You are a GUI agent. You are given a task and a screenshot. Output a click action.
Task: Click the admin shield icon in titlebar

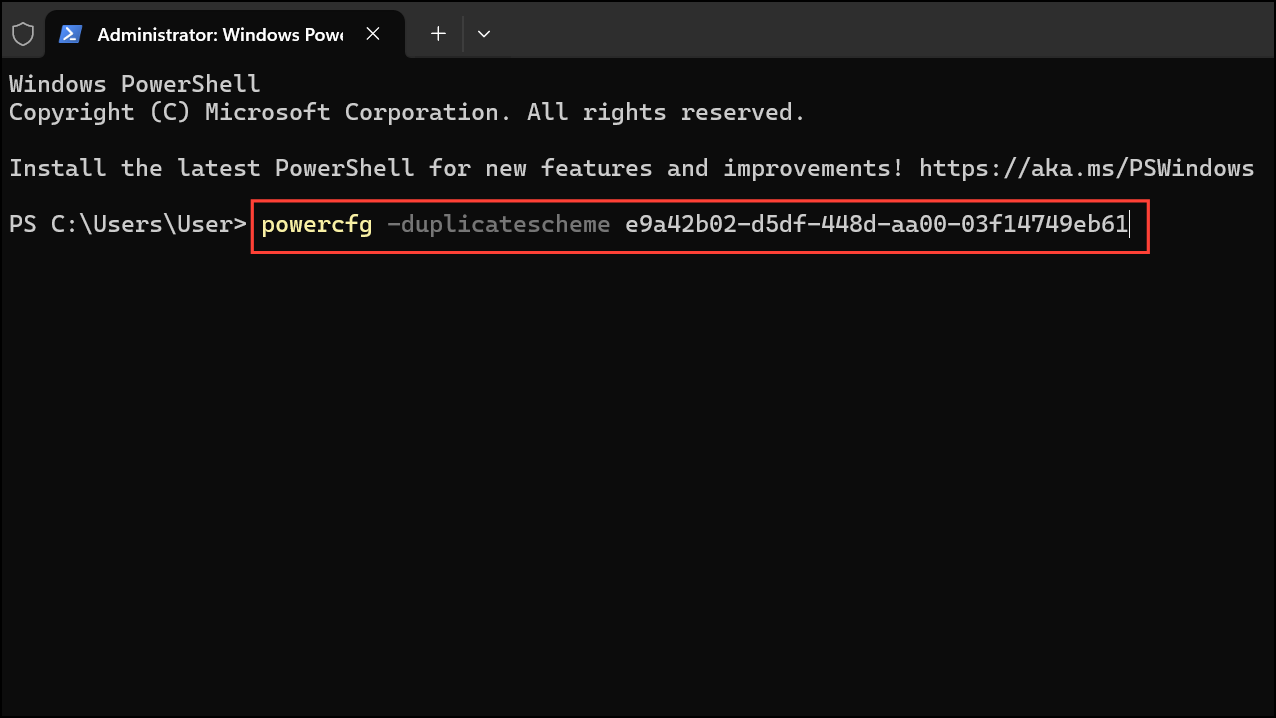[x=23, y=33]
